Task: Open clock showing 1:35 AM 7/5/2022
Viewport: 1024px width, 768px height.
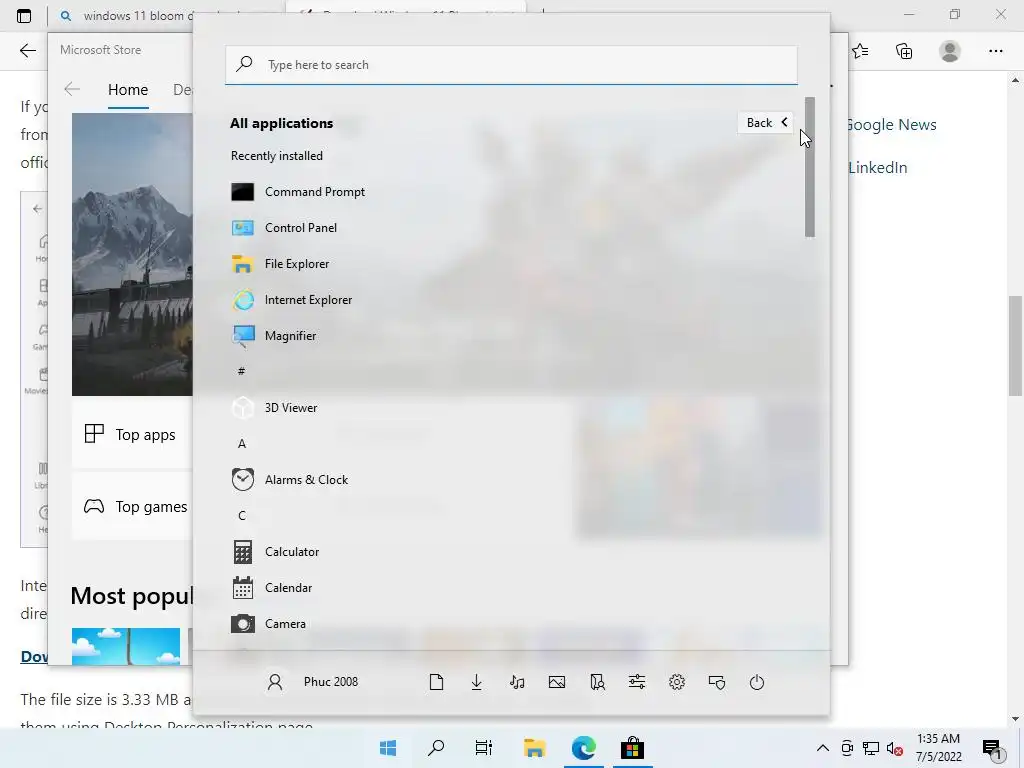Action: tap(938, 748)
